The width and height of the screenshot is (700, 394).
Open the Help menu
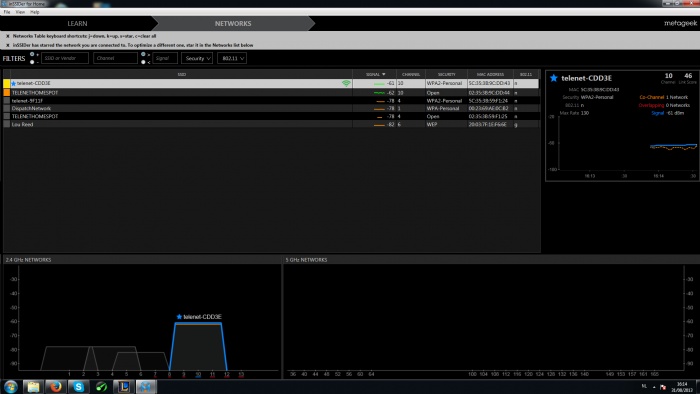point(35,12)
